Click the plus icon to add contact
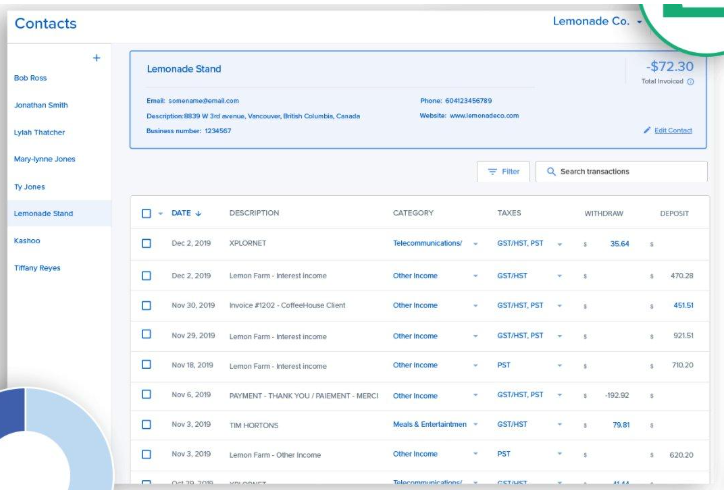Screen dimensions: 724x493 97,58
